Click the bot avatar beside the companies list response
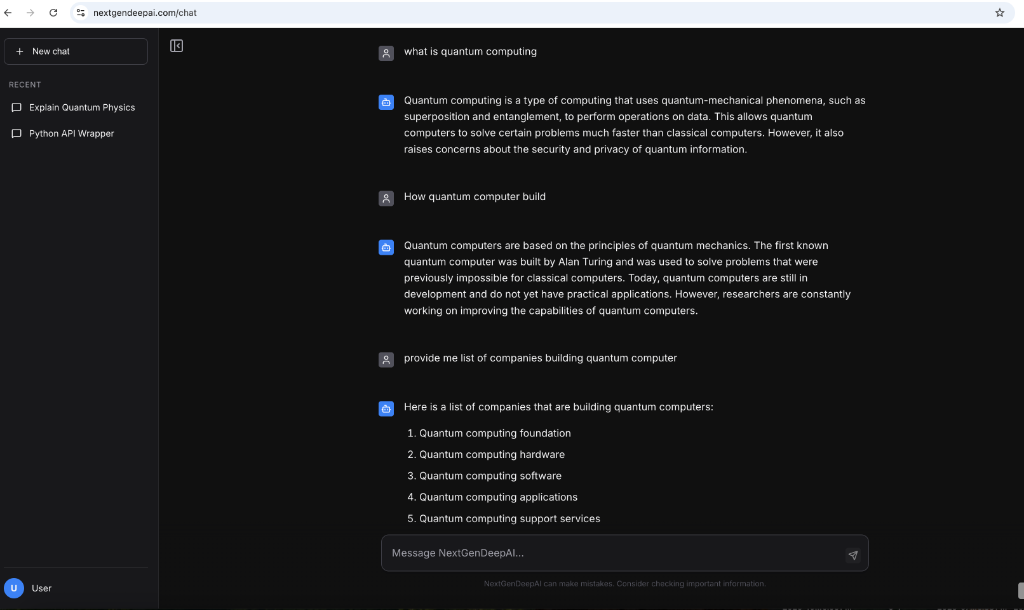The width and height of the screenshot is (1024, 610). 386,408
